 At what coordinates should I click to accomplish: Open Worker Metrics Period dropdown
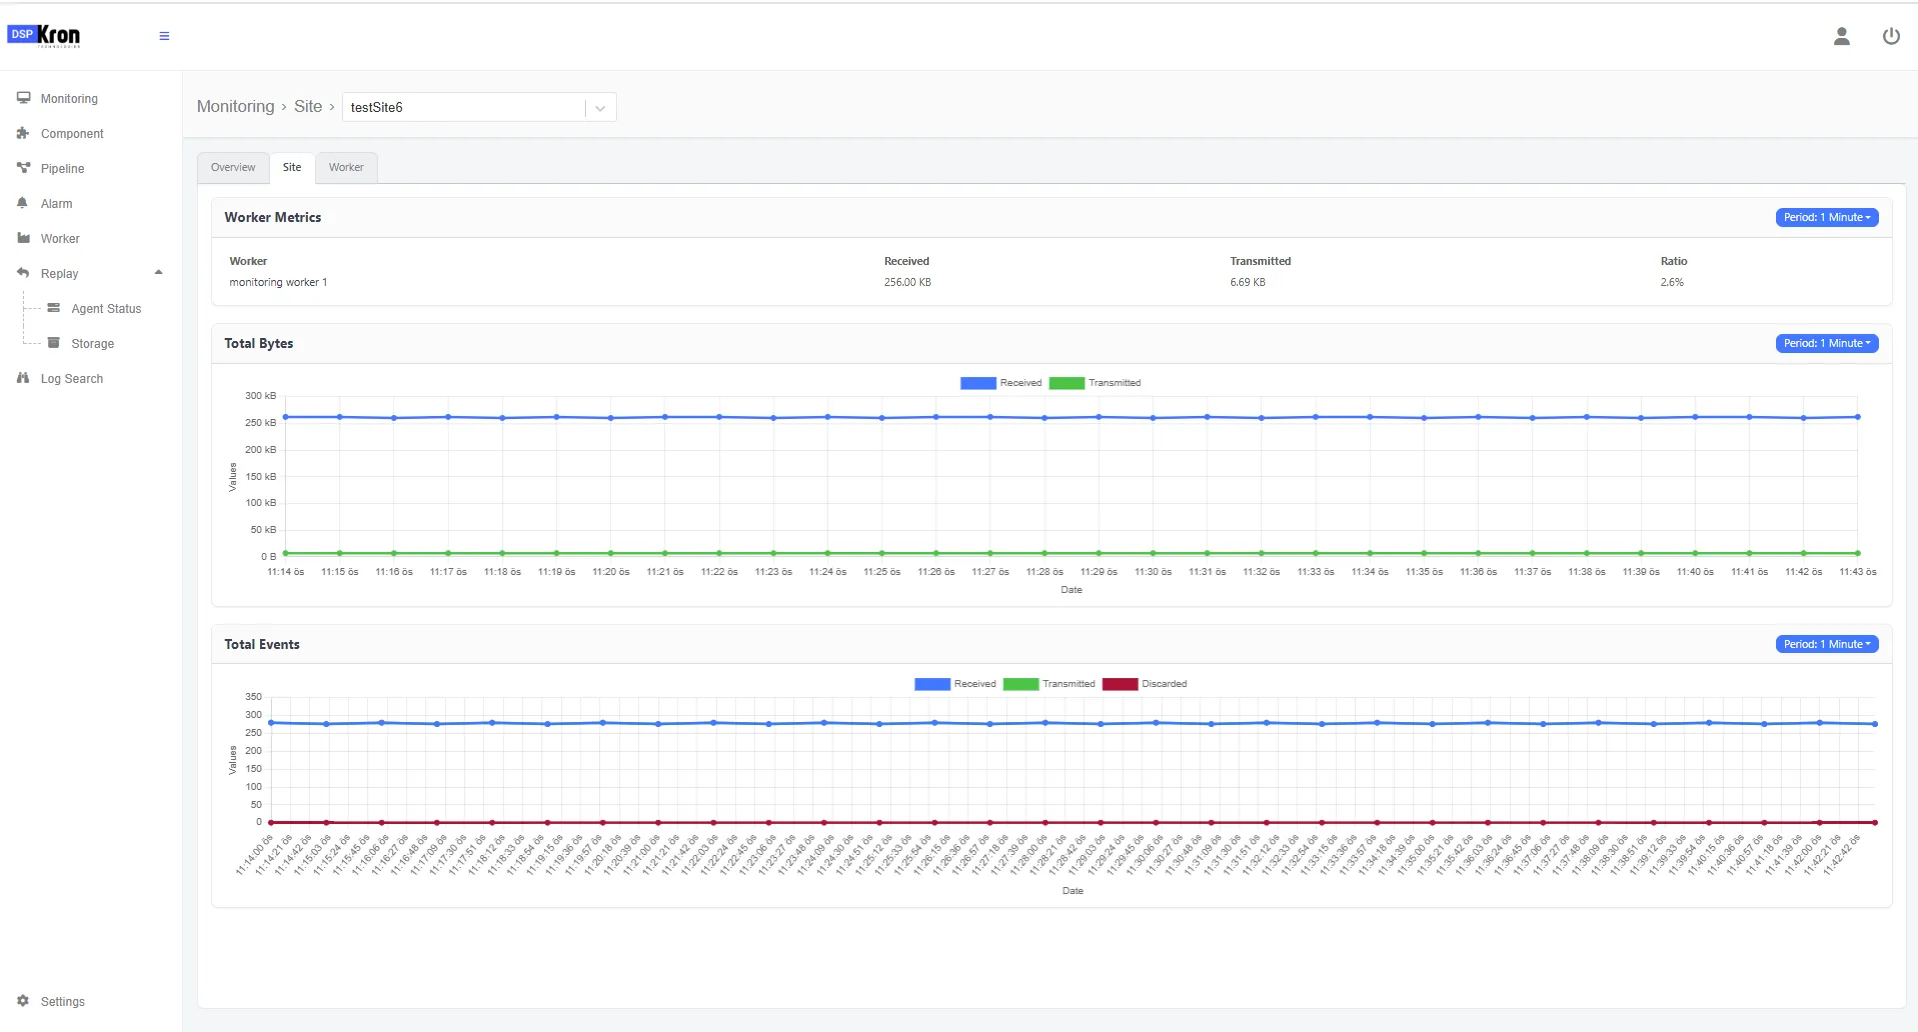(x=1827, y=217)
